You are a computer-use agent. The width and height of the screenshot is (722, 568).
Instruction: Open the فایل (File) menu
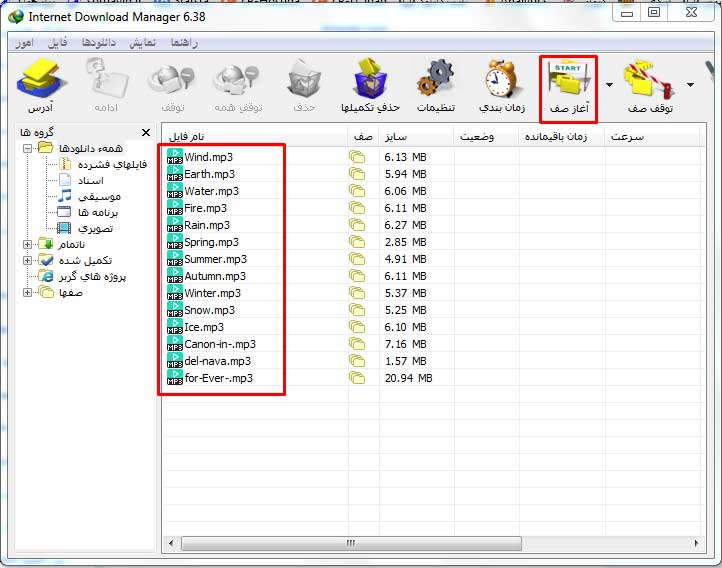coord(58,43)
